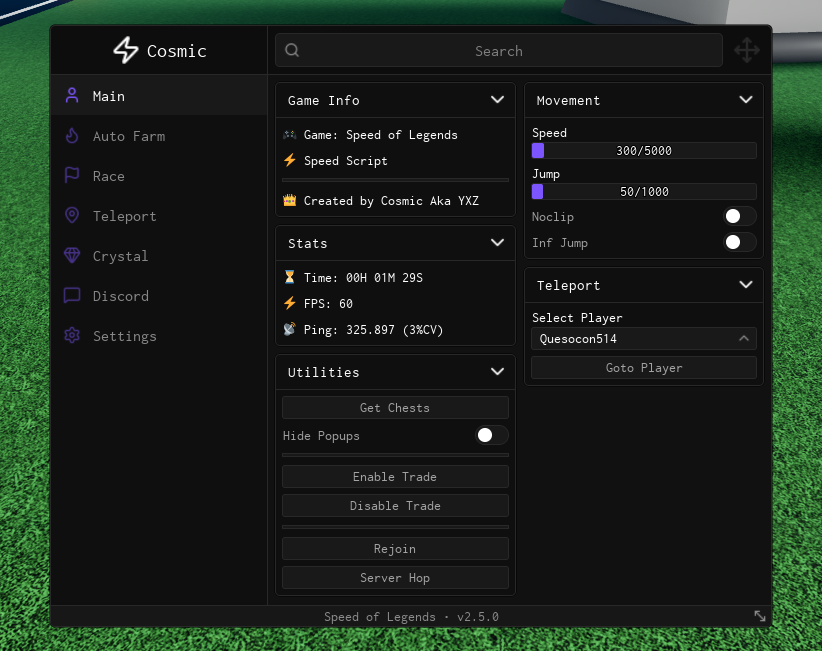Viewport: 822px width, 651px height.
Task: Click the Rejoin button
Action: click(395, 548)
